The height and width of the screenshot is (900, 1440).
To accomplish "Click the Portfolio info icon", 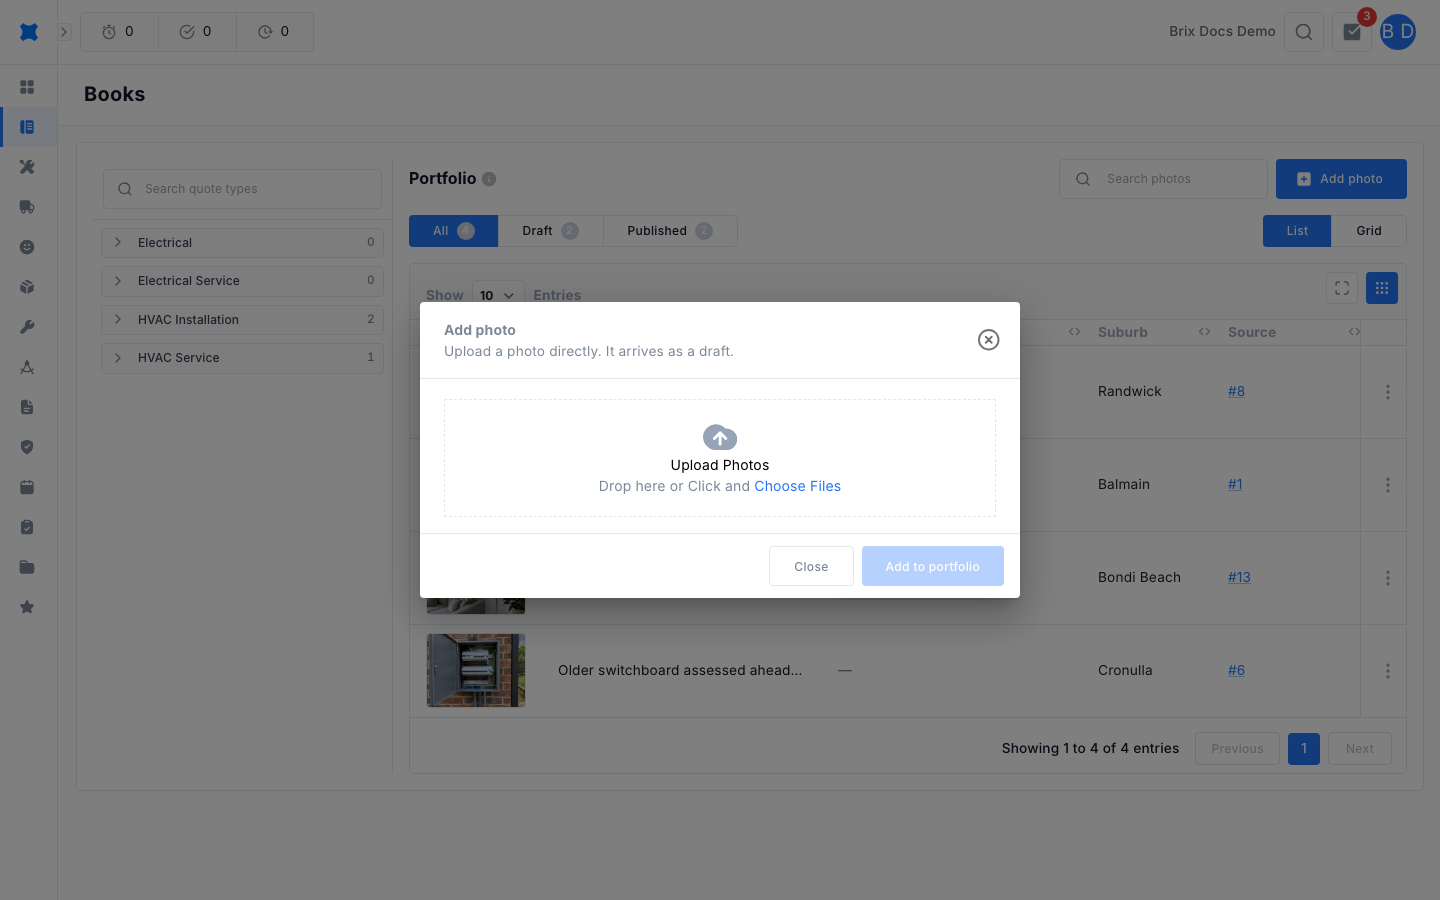I will coord(489,179).
